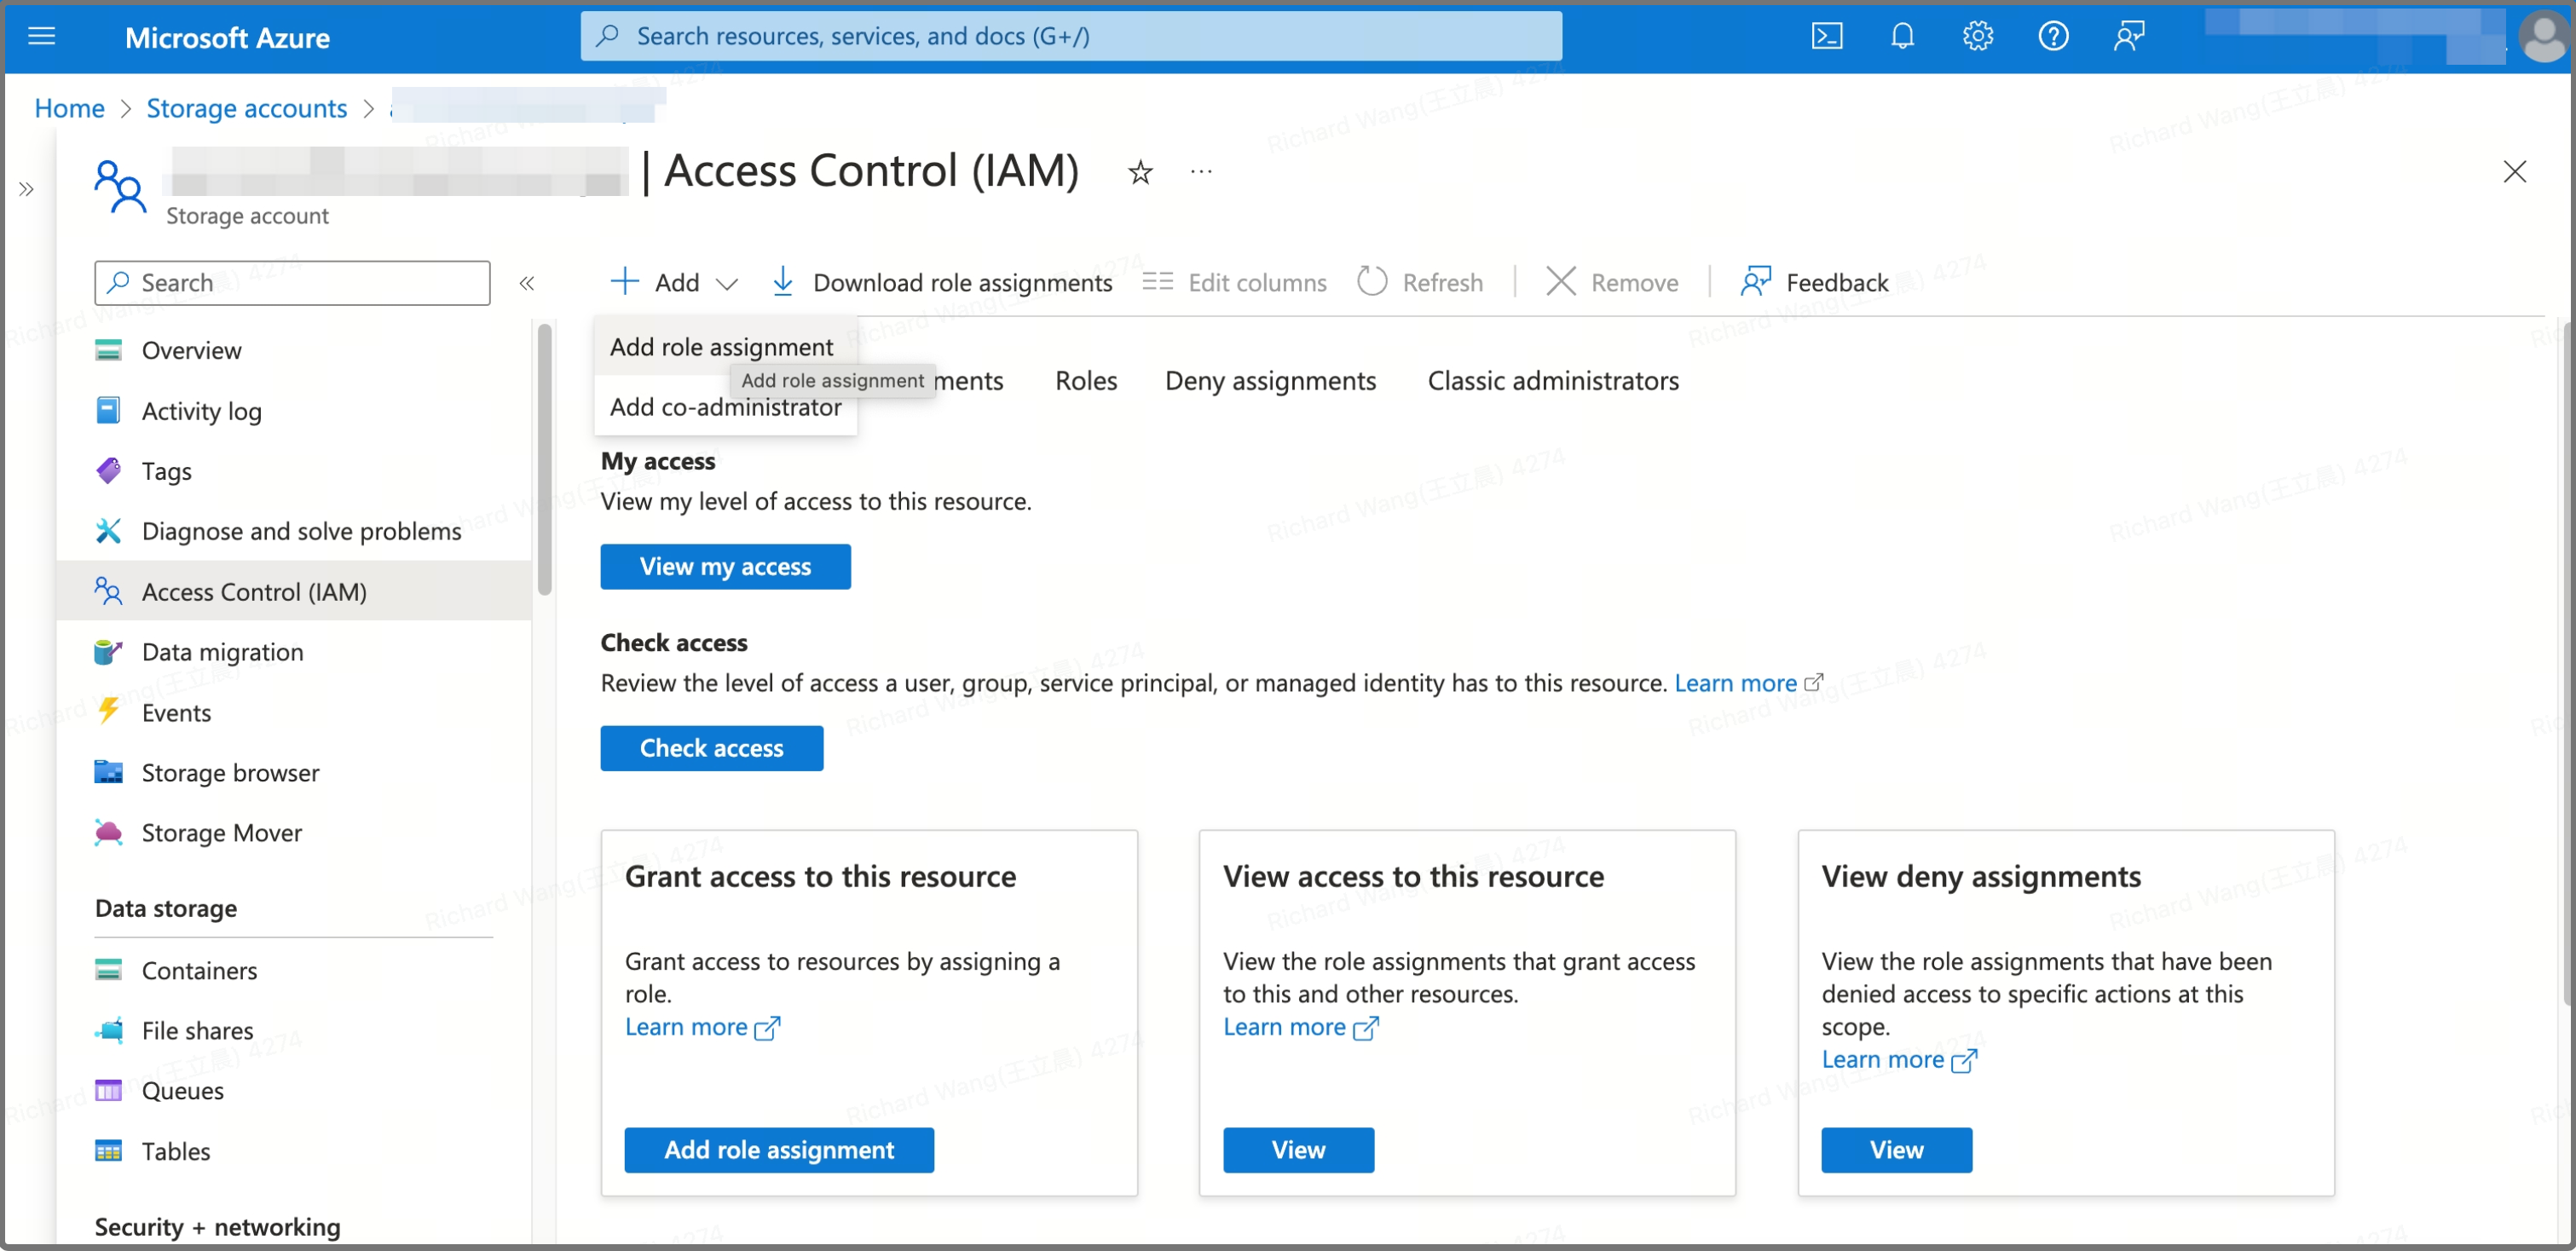
Task: Open Cloud Shell from the top bar
Action: pos(1826,37)
